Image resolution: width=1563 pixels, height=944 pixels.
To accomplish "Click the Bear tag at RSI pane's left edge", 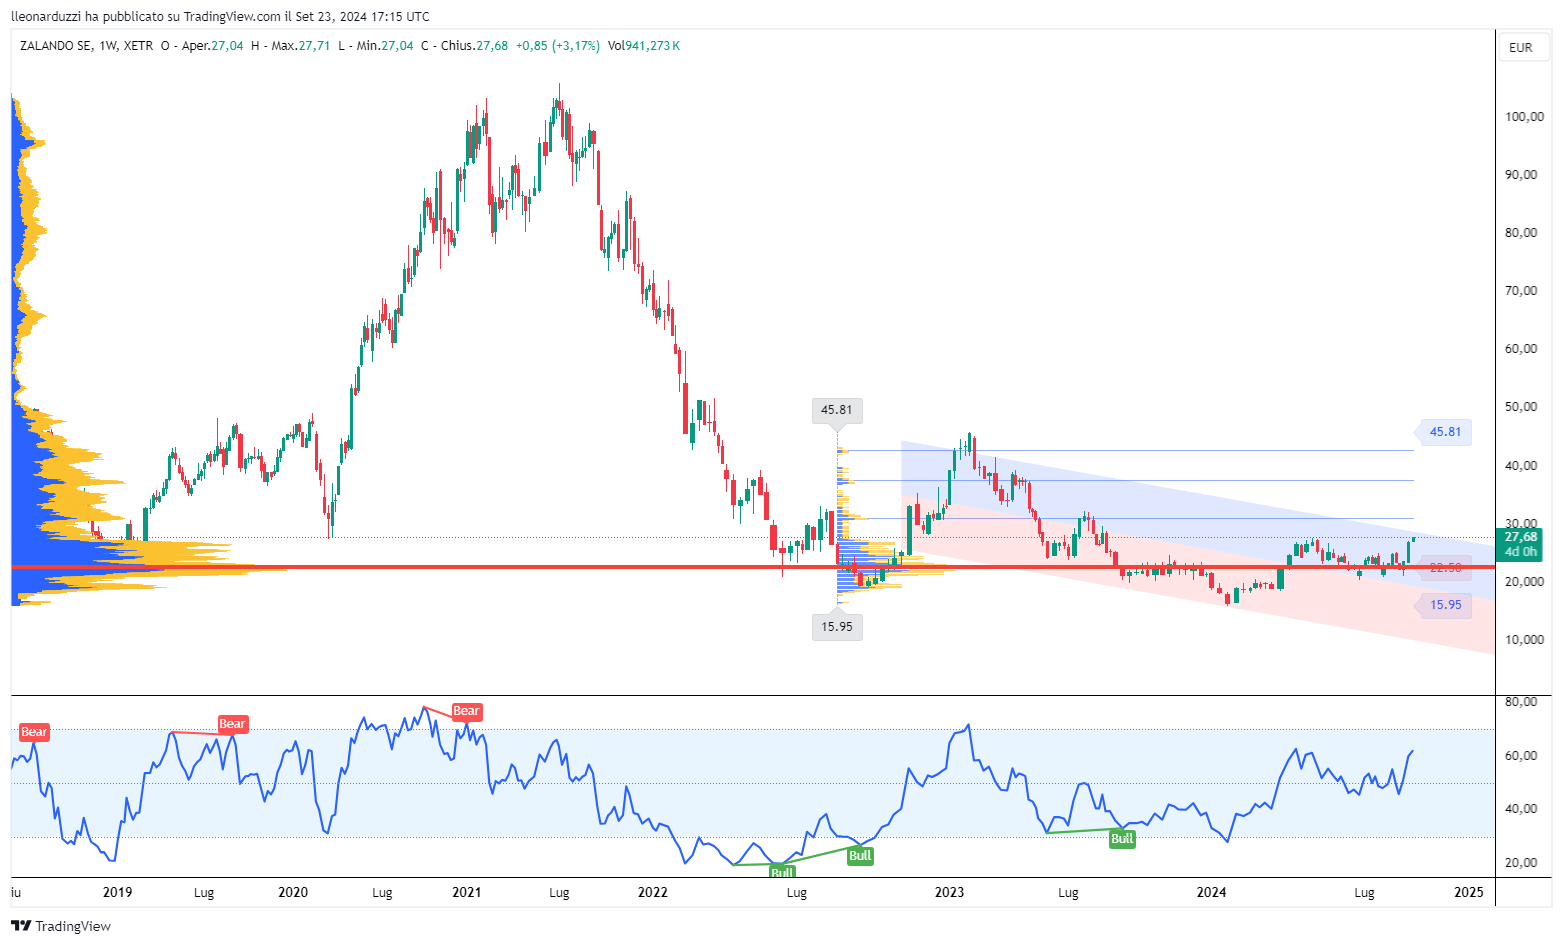I will tap(34, 732).
